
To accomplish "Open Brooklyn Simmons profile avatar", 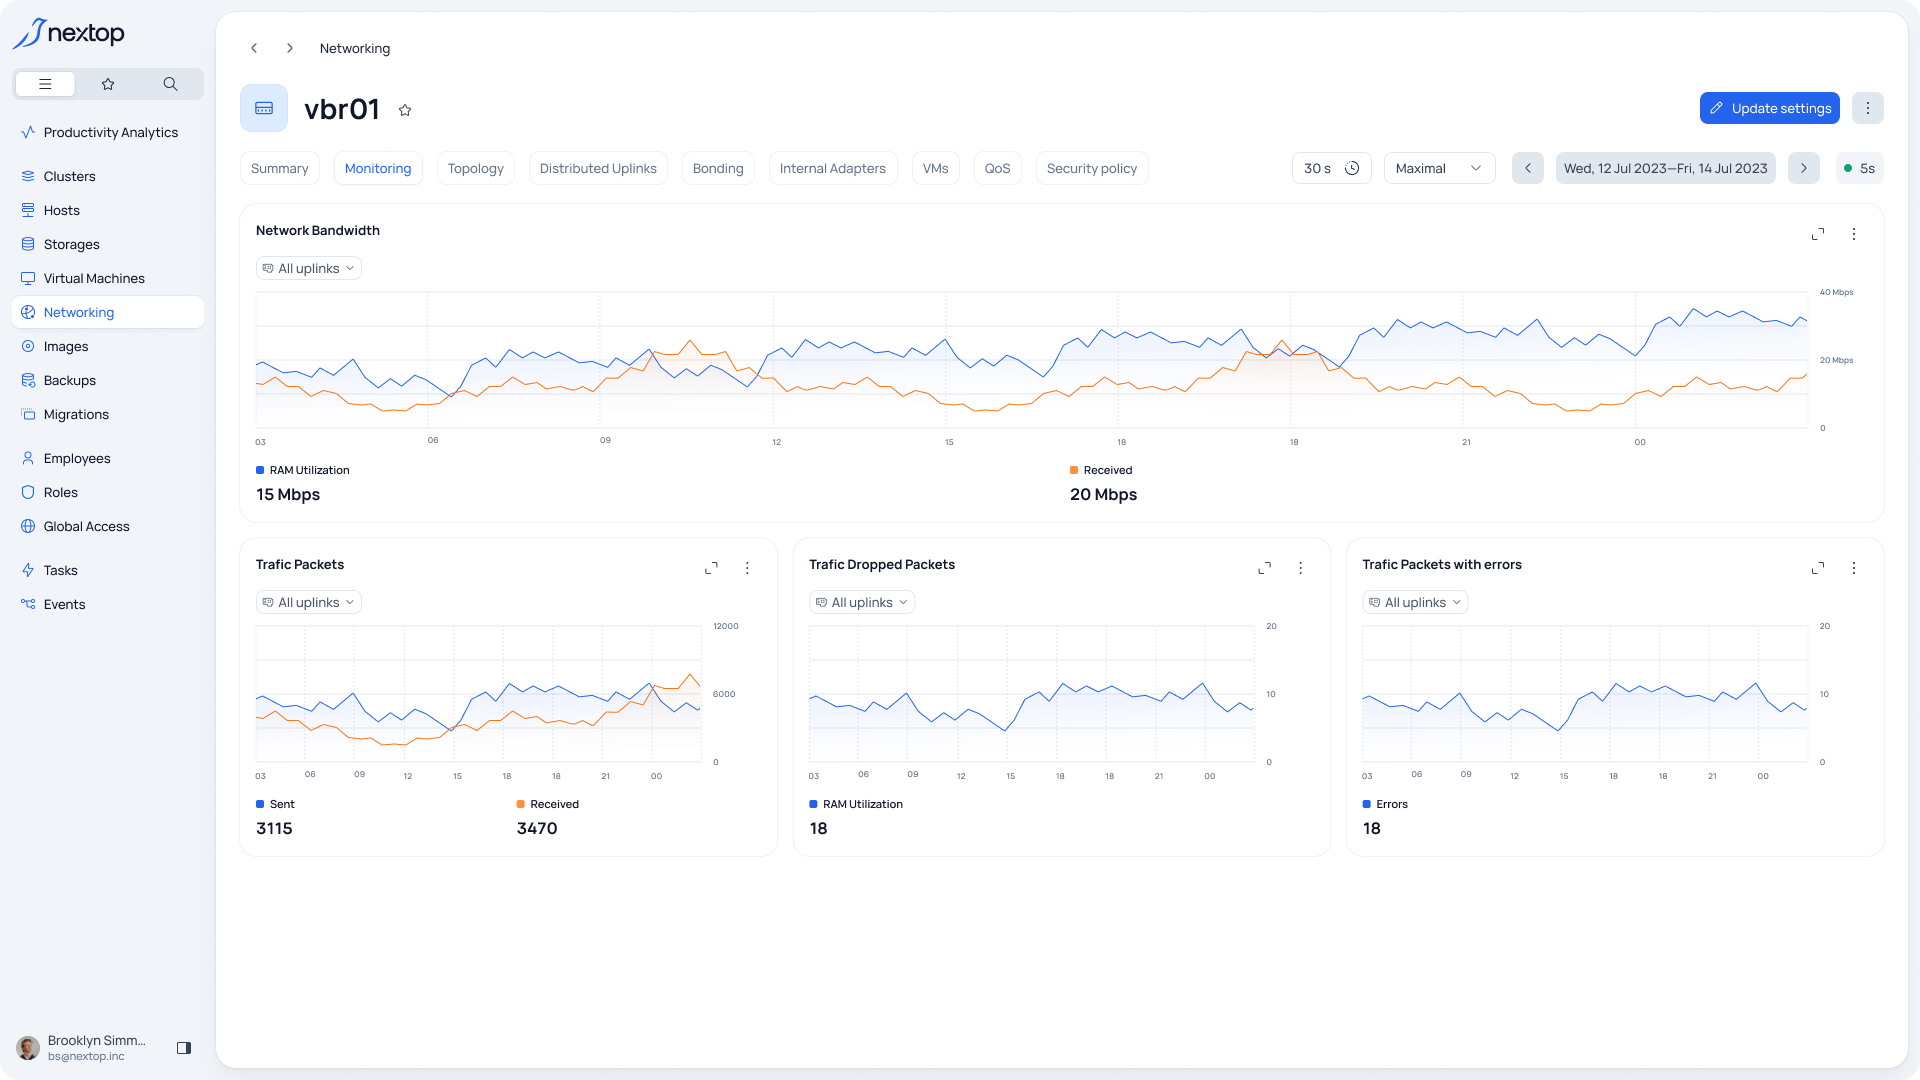I will click(x=28, y=1048).
